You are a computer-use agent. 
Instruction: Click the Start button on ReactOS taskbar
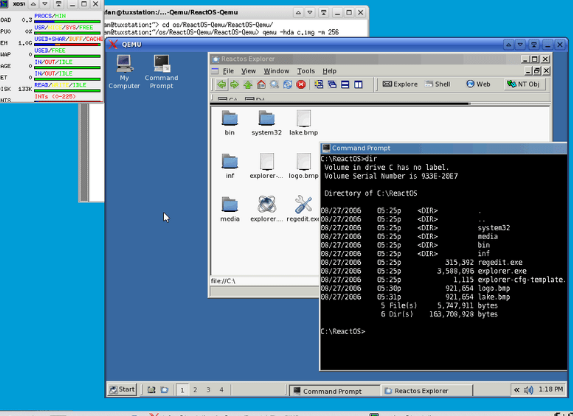[122, 389]
